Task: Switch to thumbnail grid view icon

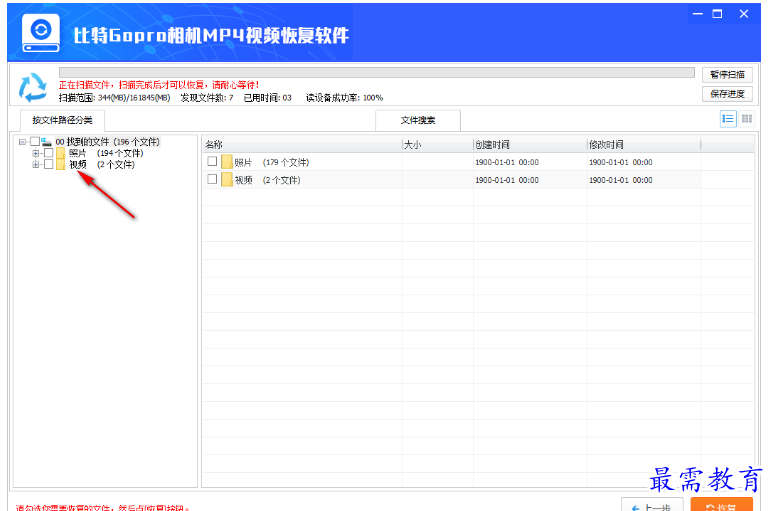Action: click(x=746, y=119)
